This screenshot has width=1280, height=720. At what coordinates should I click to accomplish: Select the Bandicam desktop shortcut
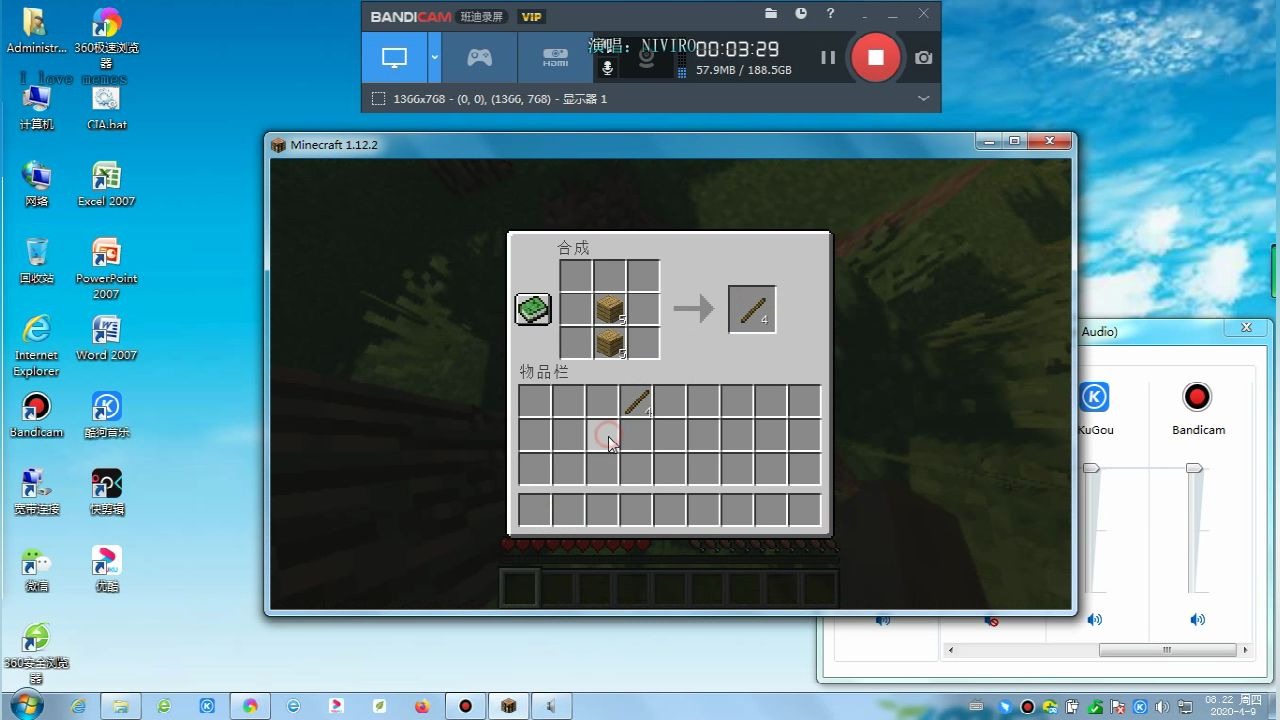tap(36, 415)
